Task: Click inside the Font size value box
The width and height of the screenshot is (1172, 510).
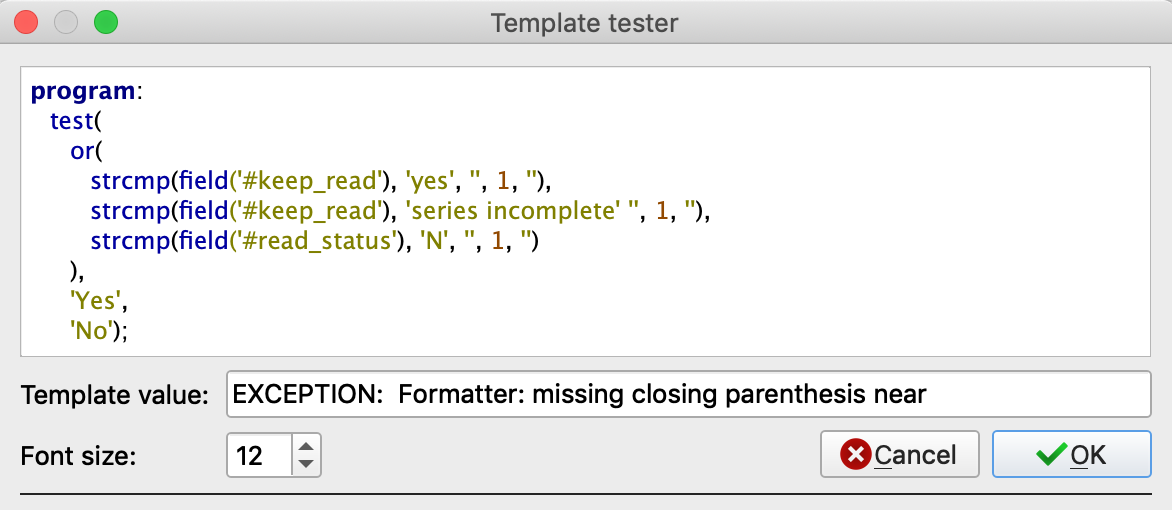Action: 258,456
